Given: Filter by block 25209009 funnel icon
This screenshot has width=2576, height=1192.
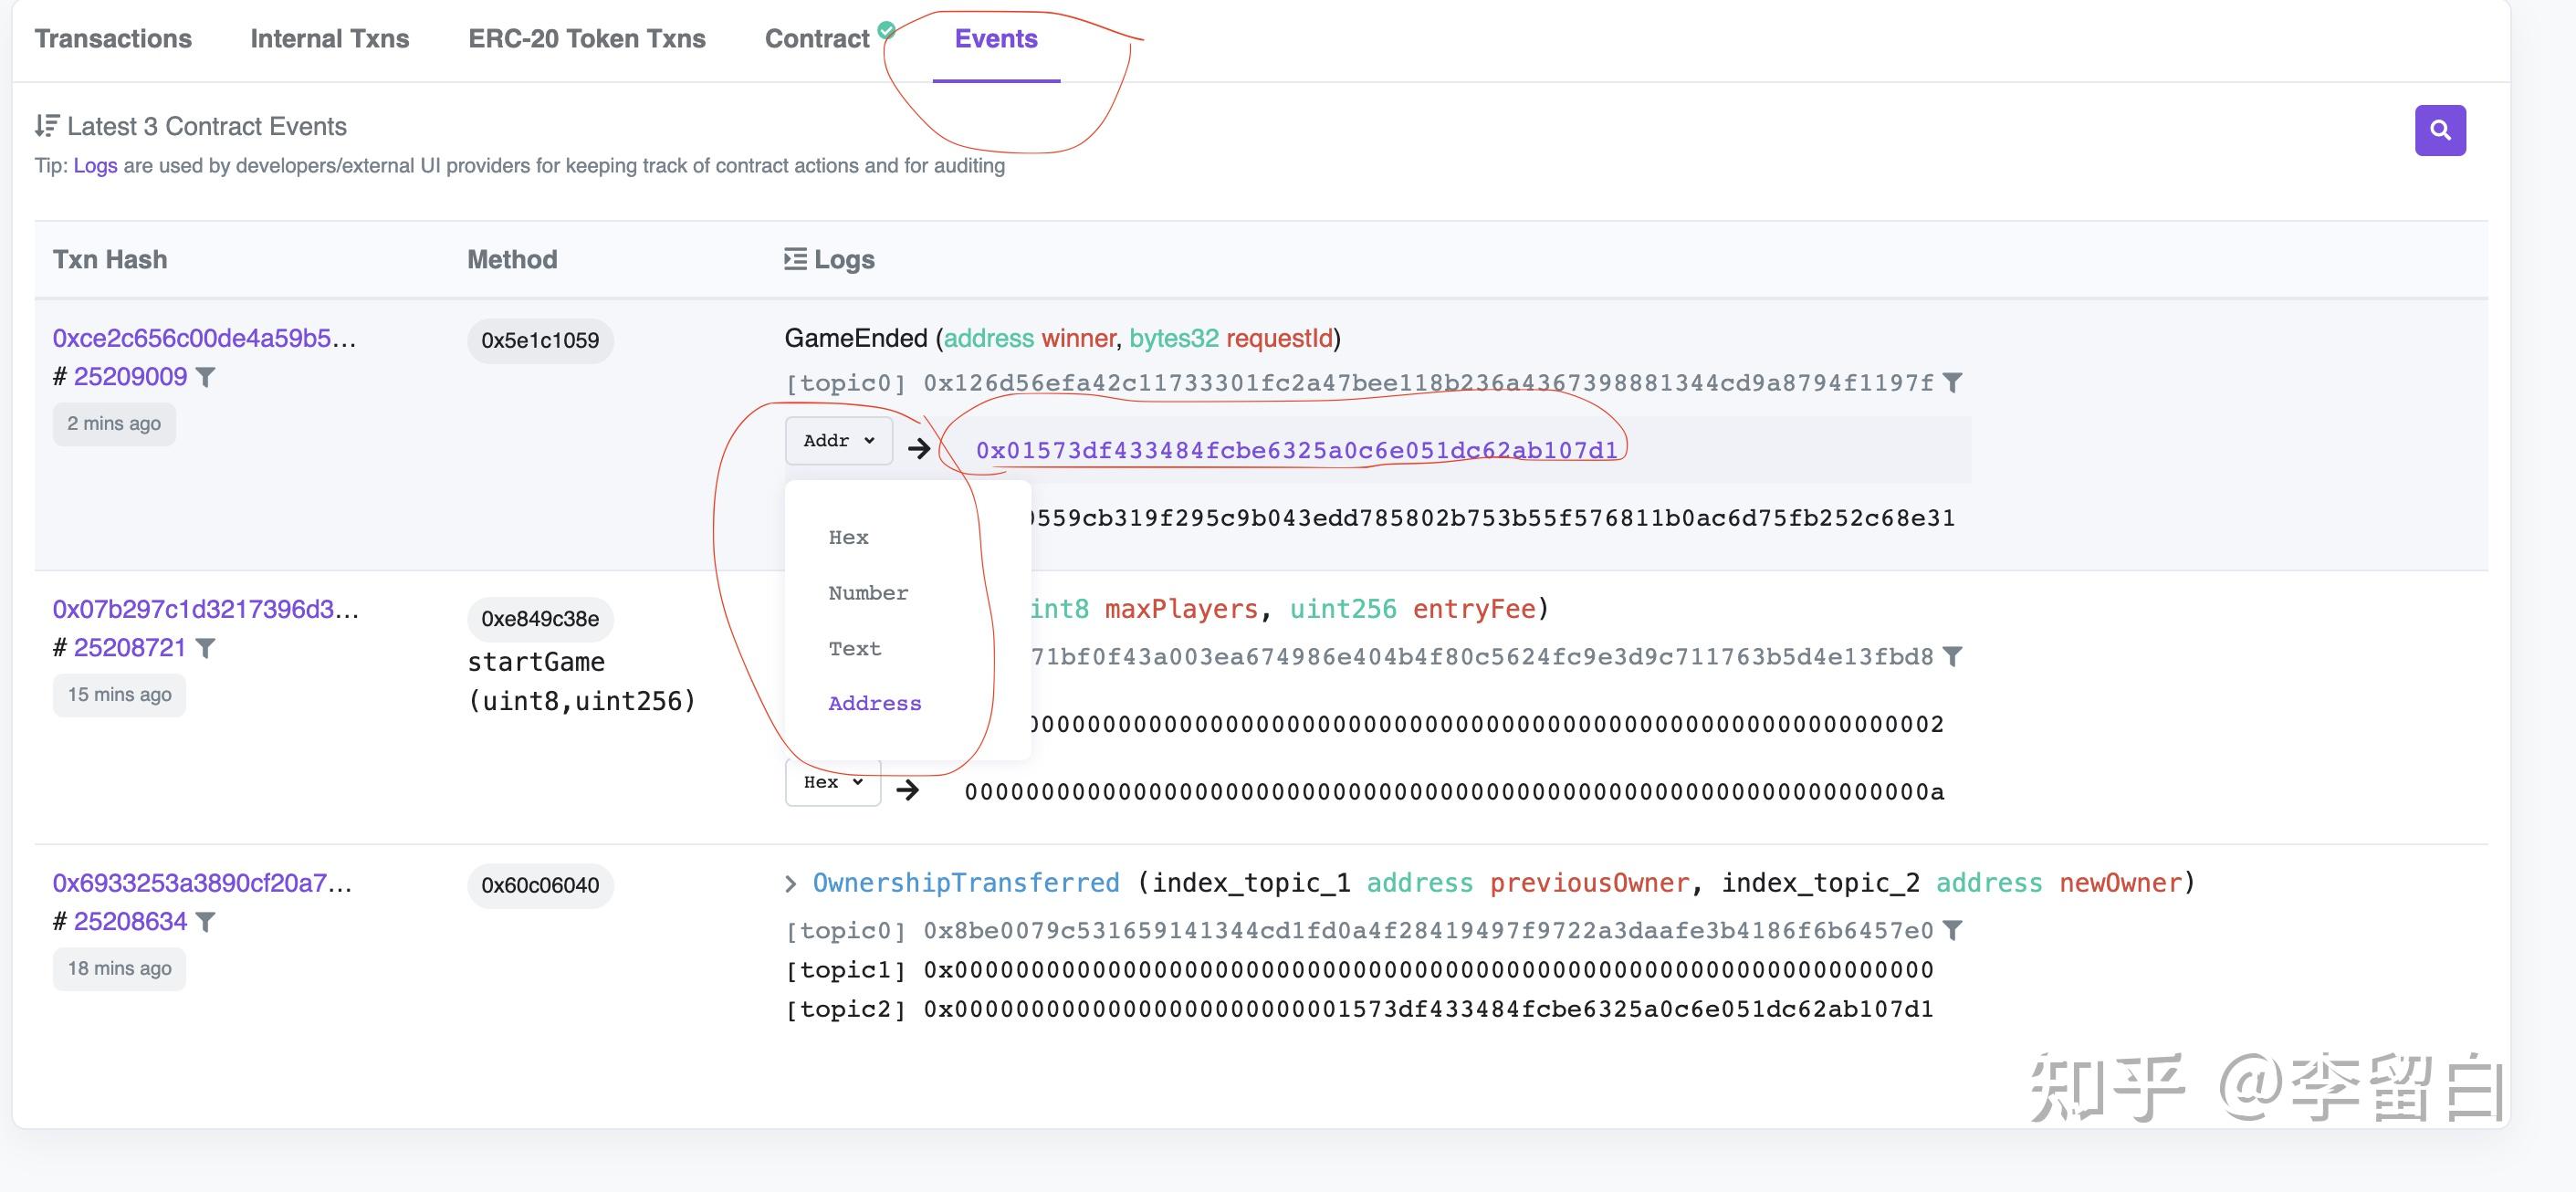Looking at the screenshot, I should click(205, 377).
